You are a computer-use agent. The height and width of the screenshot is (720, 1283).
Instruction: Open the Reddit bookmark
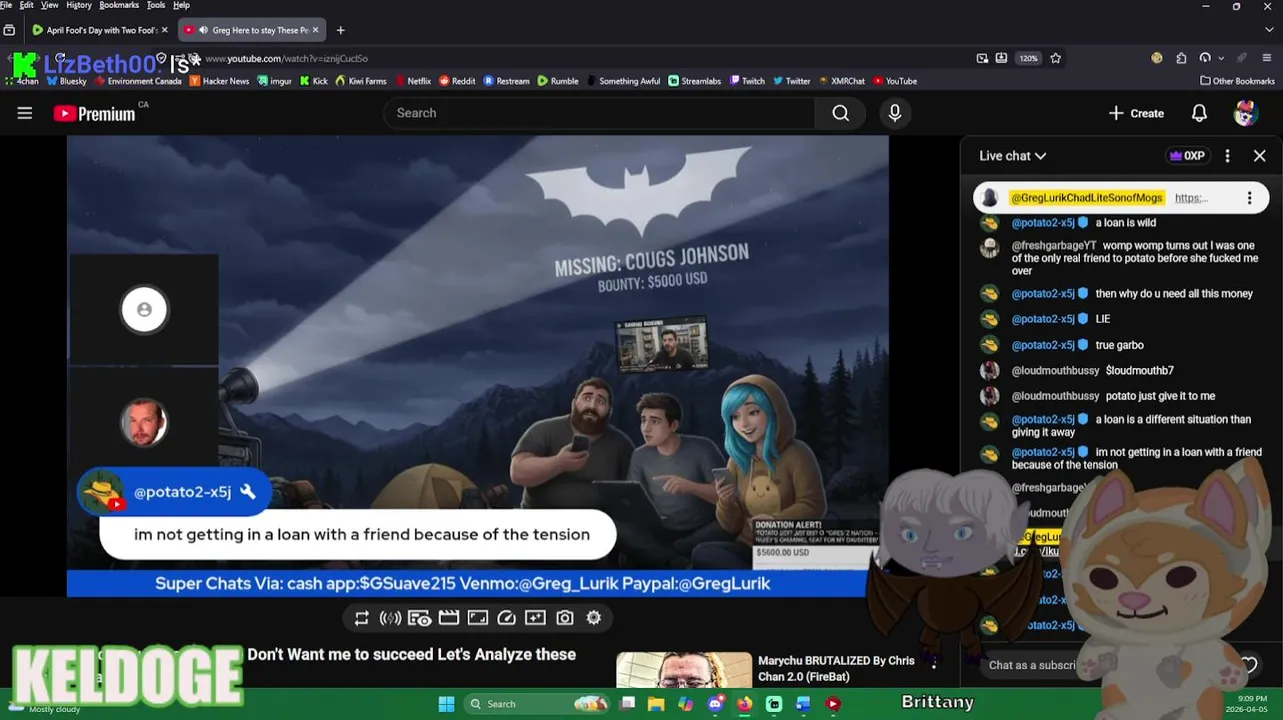click(457, 81)
